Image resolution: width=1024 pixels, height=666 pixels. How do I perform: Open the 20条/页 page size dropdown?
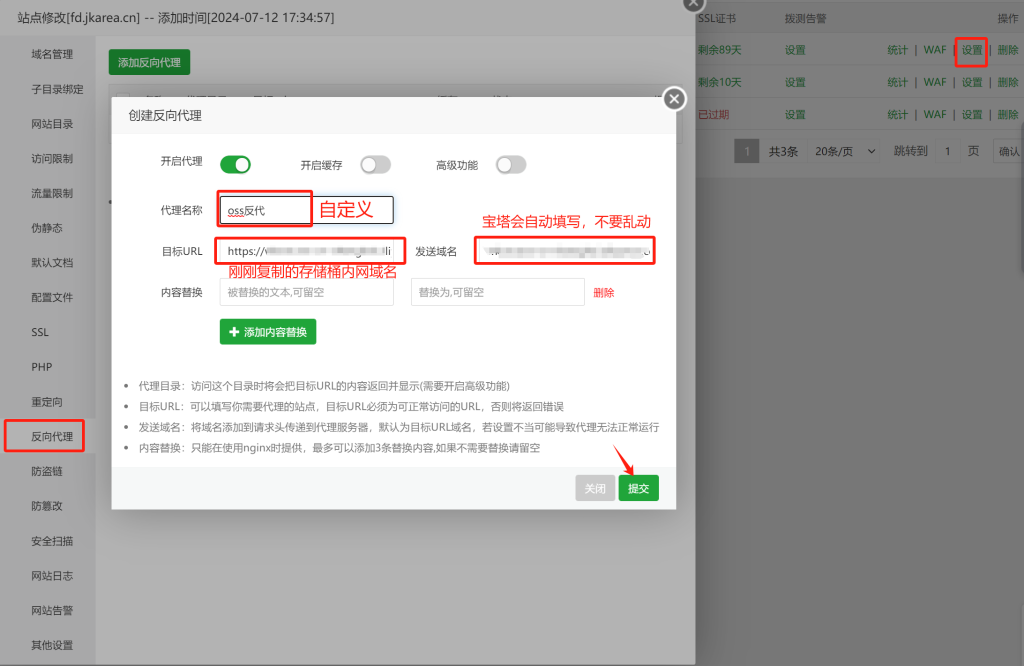click(x=845, y=151)
